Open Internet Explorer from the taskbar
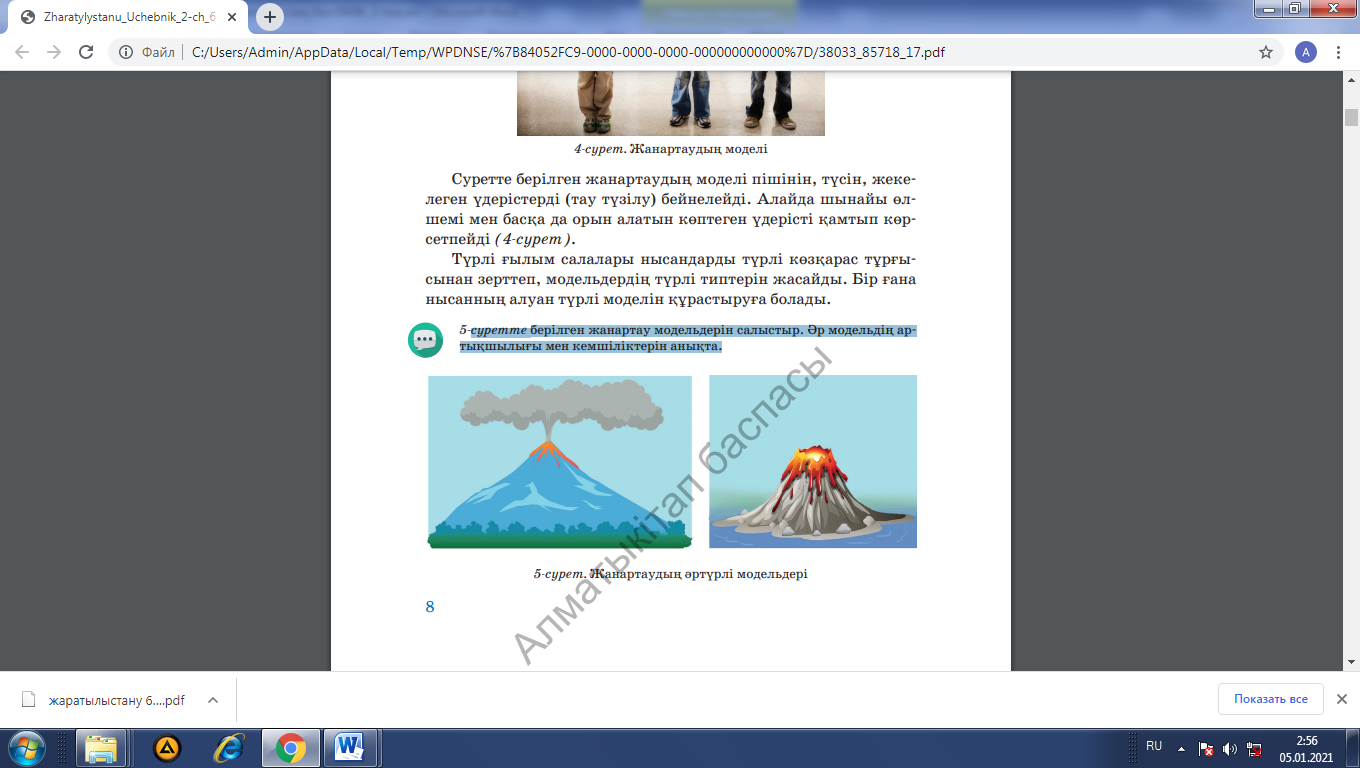Screen dimensions: 1360x768 point(229,748)
